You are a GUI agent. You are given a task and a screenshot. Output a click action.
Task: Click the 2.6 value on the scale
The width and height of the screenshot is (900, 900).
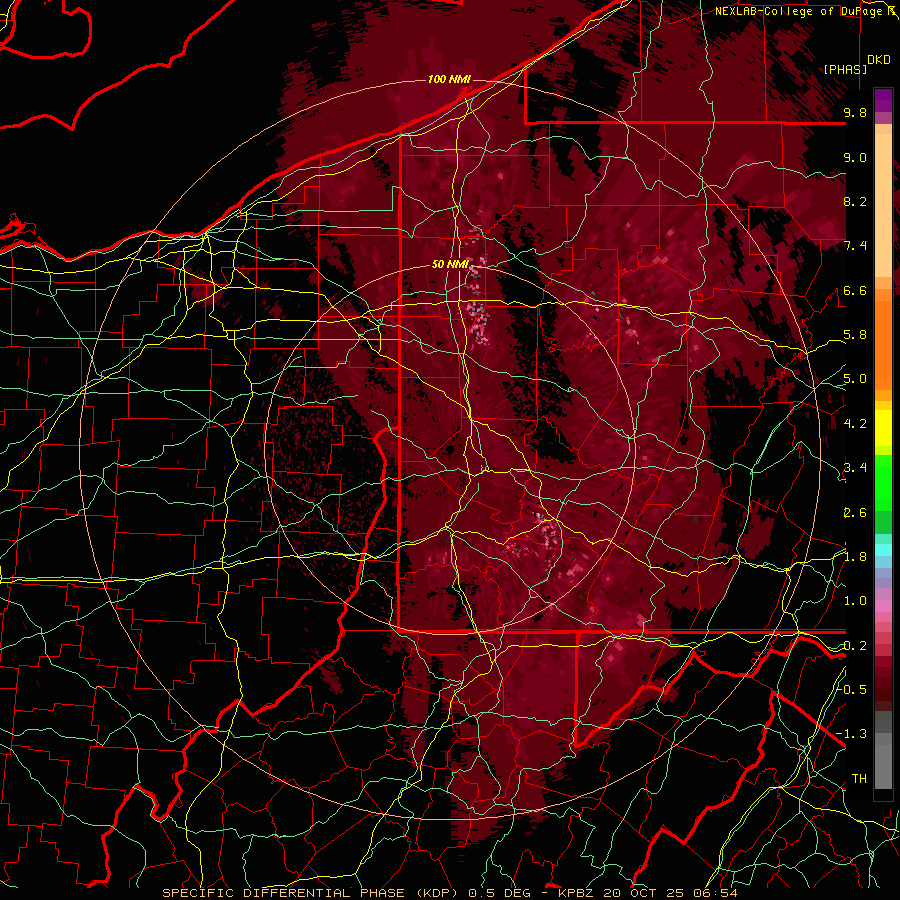click(855, 513)
